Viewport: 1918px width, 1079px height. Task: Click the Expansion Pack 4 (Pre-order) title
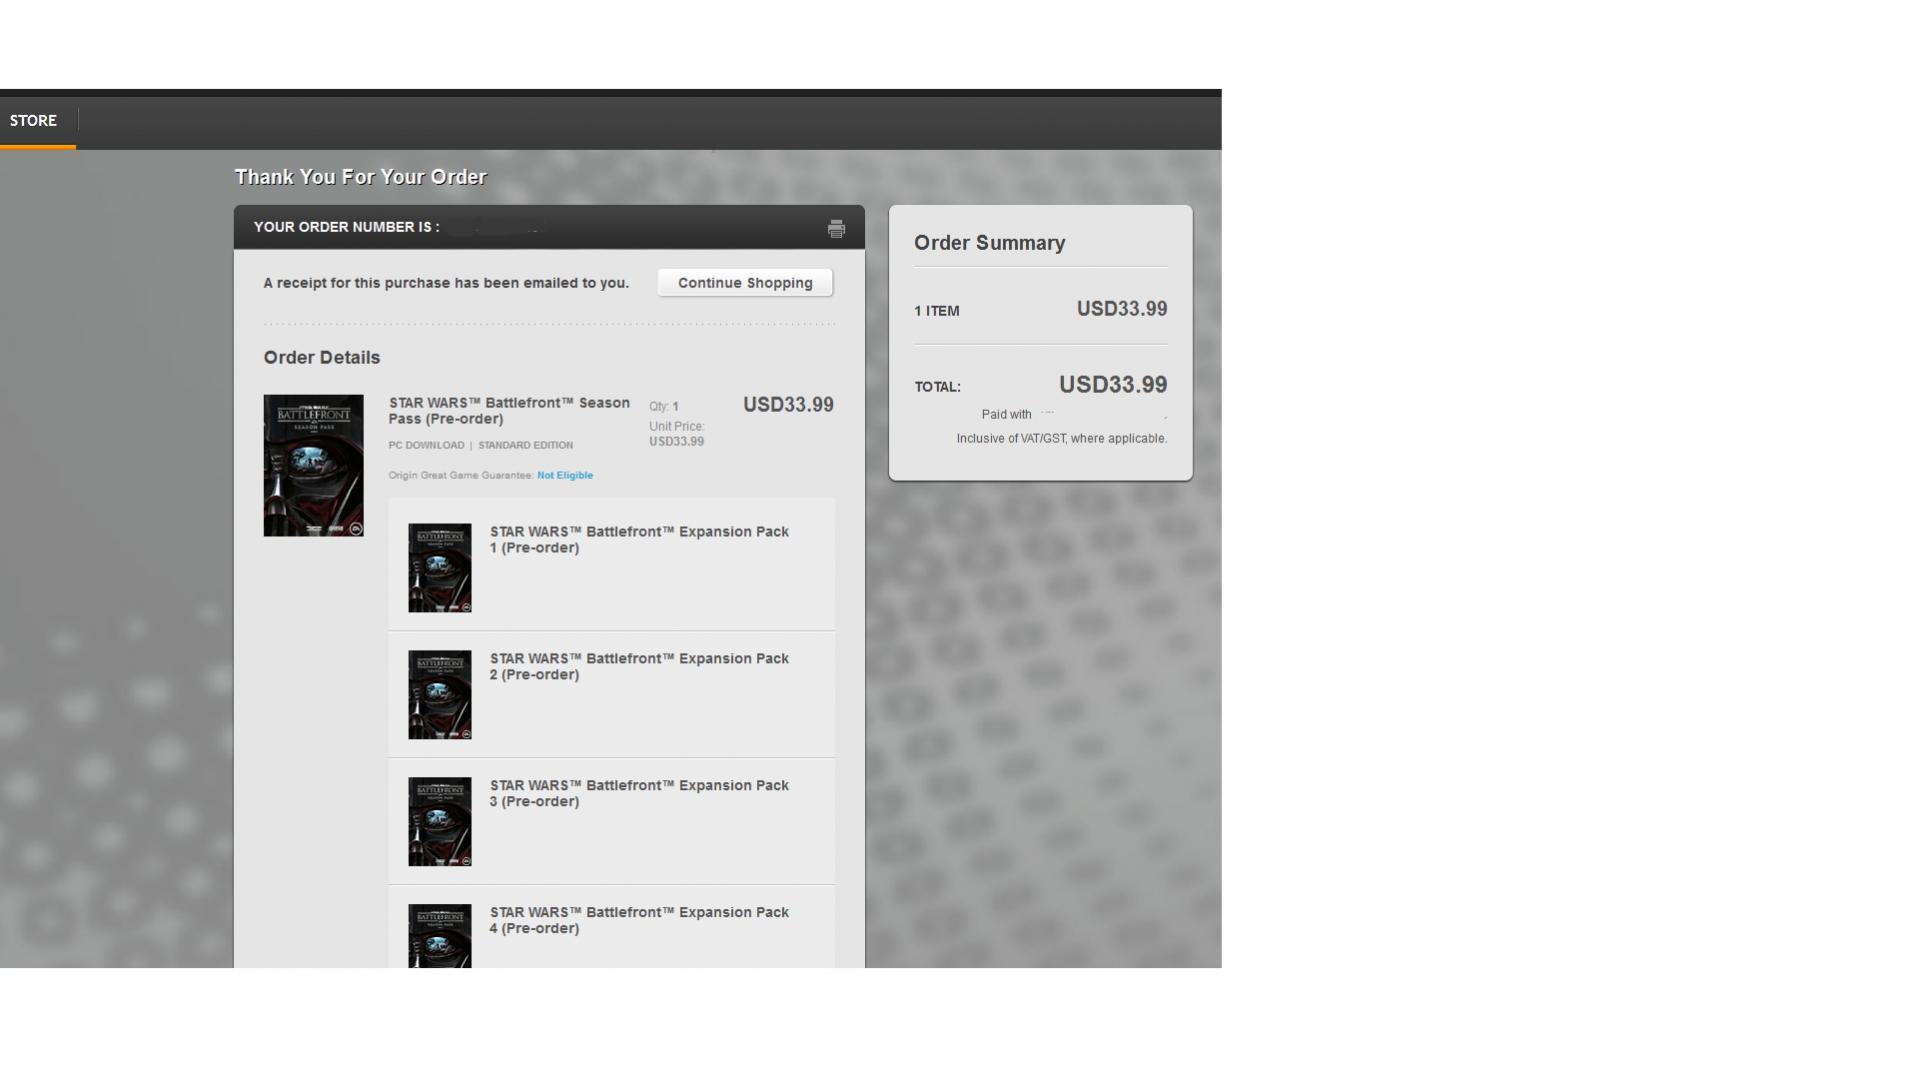coord(639,921)
